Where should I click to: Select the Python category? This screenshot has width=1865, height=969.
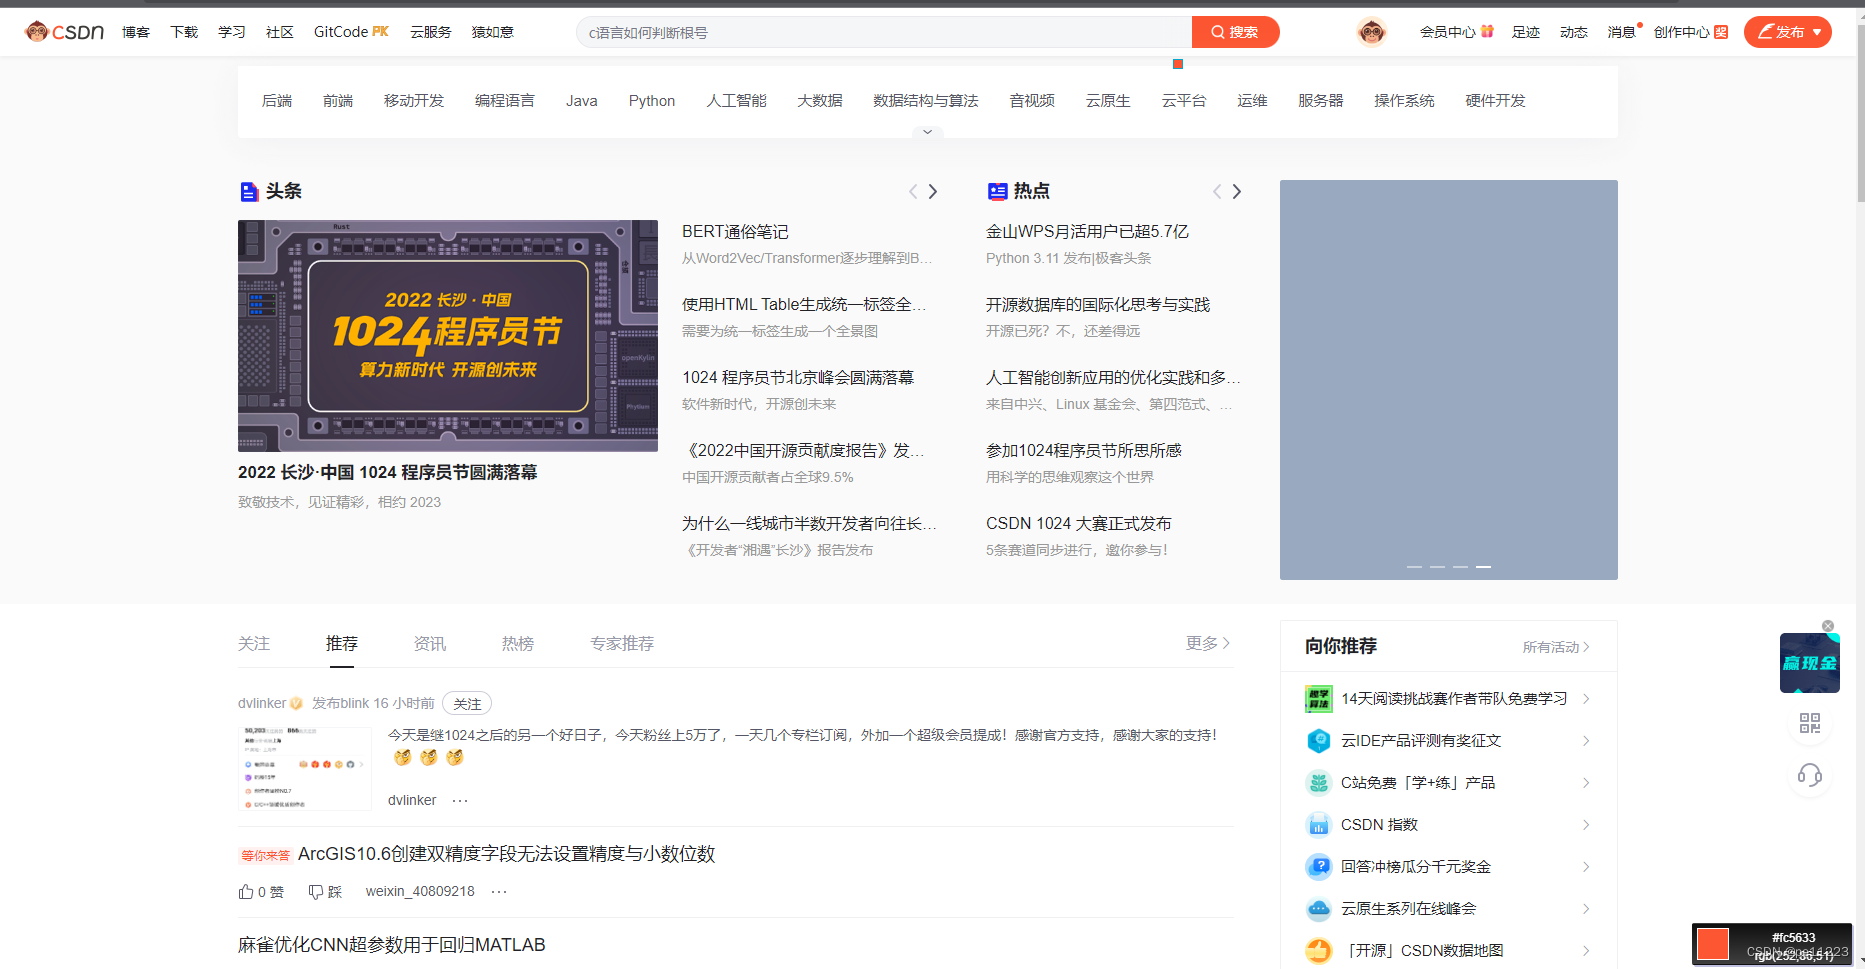652,101
